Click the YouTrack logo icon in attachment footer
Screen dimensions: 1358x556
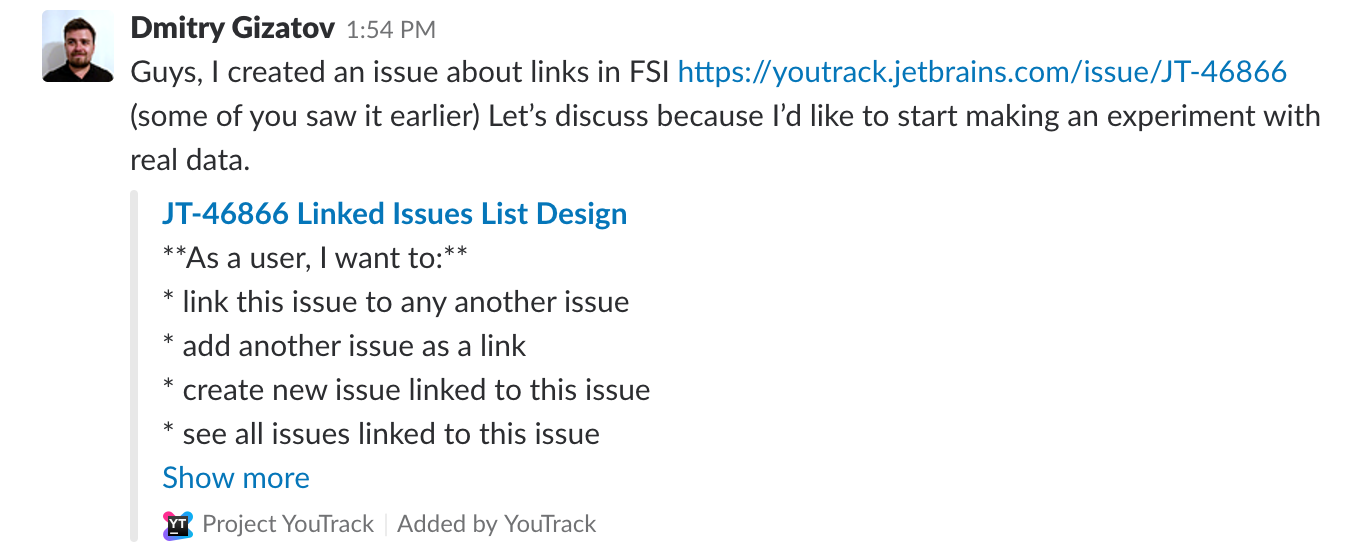click(178, 524)
